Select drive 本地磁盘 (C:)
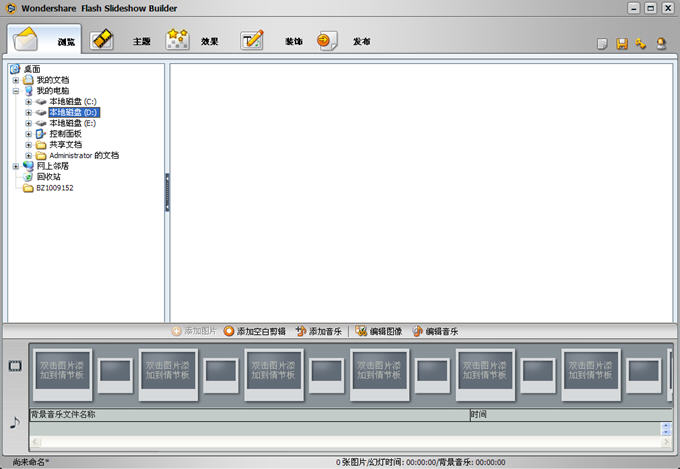 pos(73,102)
